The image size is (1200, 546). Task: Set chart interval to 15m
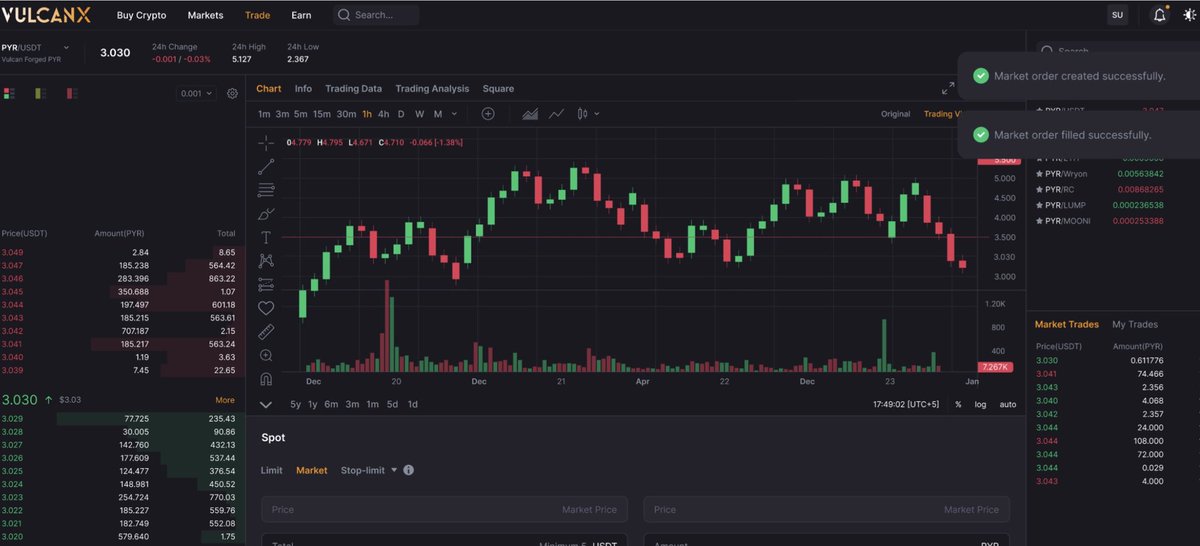321,114
